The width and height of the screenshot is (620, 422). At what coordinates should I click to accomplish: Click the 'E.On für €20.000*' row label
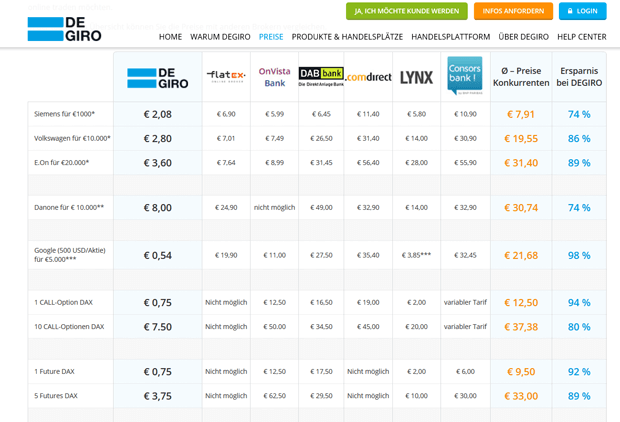click(62, 163)
